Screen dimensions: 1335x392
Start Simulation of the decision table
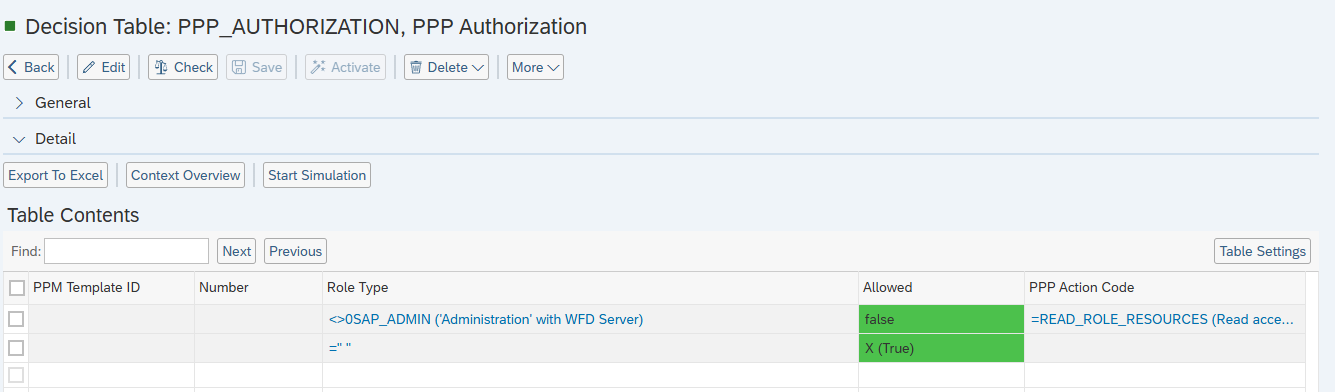tap(317, 175)
